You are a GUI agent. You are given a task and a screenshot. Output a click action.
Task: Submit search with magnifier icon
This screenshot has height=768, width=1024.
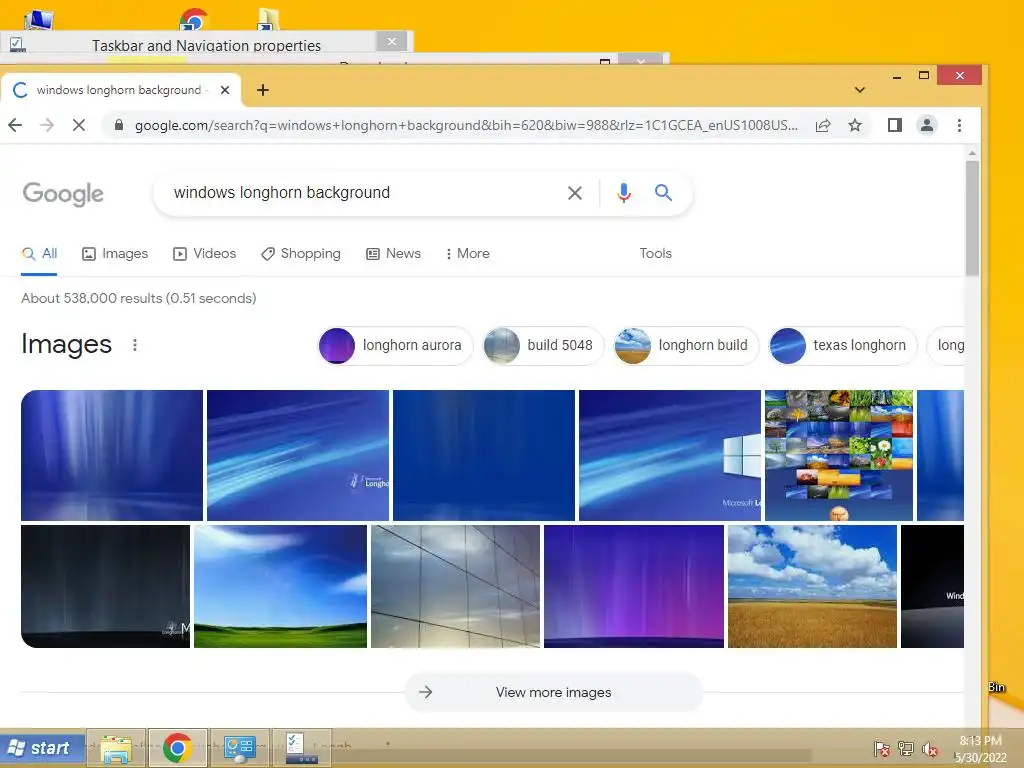click(x=663, y=193)
